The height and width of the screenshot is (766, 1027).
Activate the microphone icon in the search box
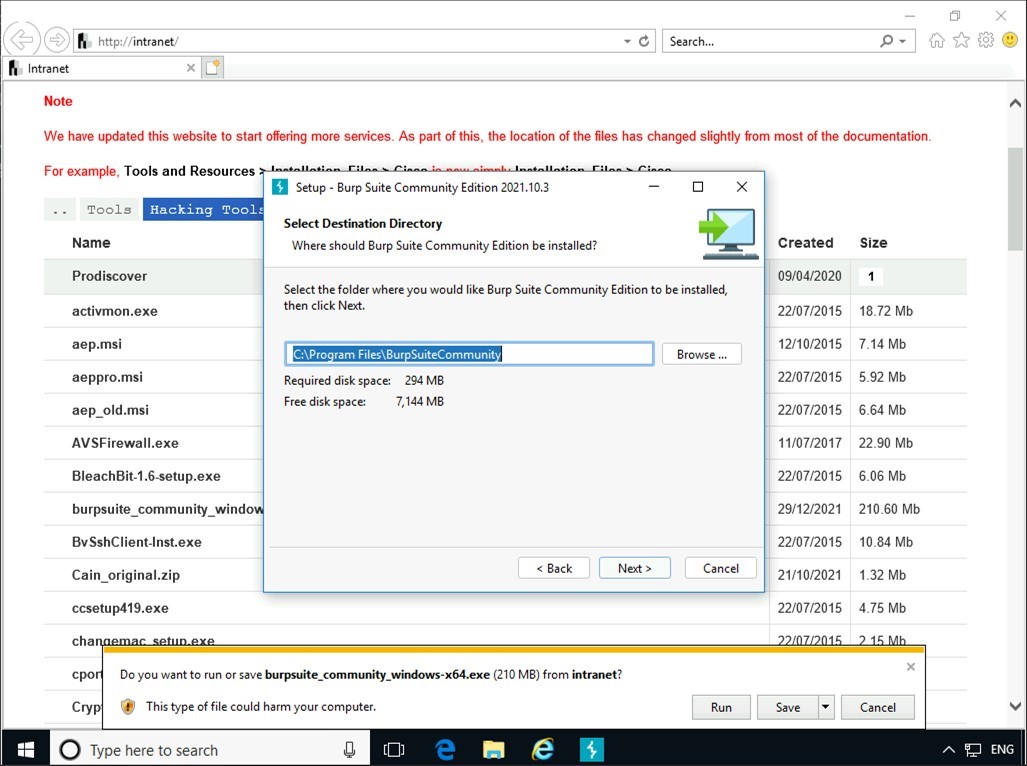[x=351, y=749]
